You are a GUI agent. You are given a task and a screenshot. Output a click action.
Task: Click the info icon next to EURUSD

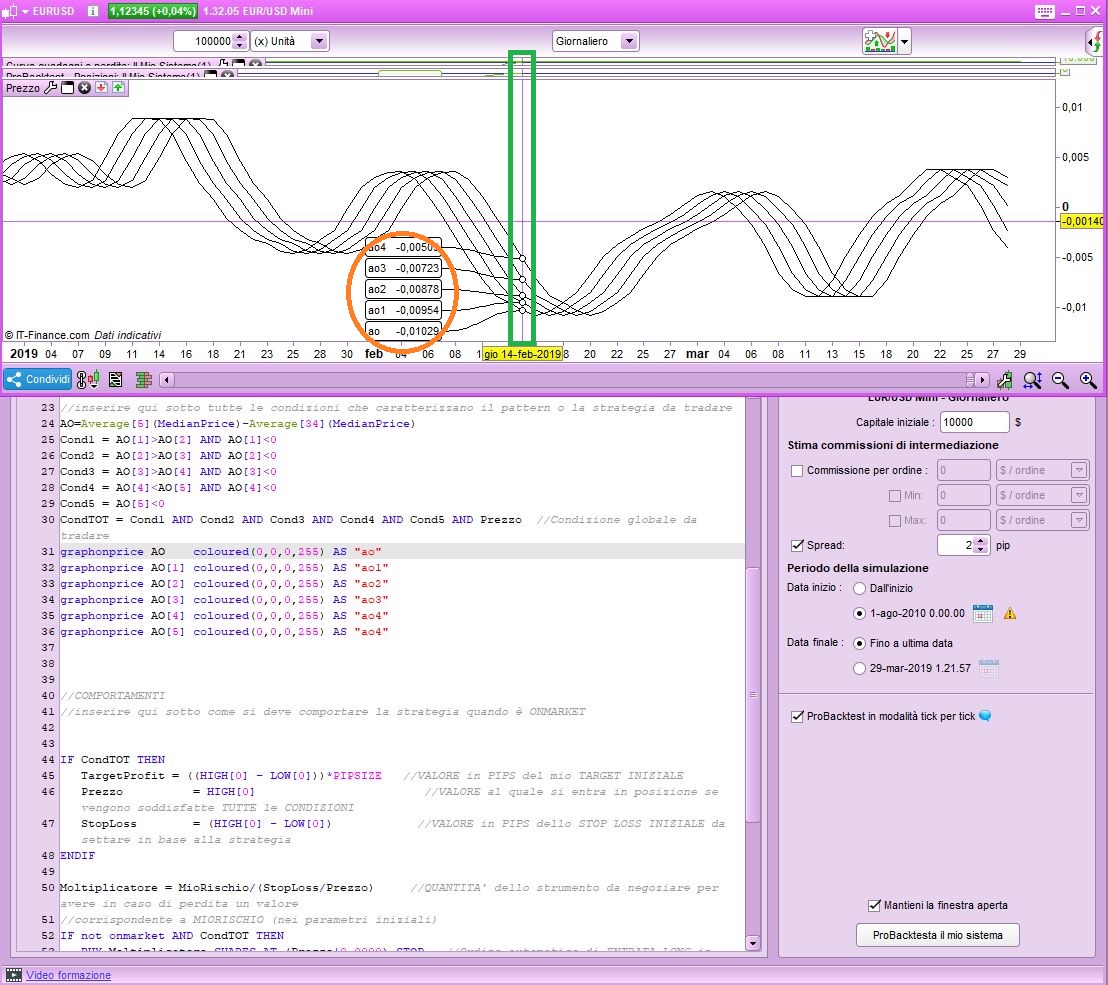92,11
